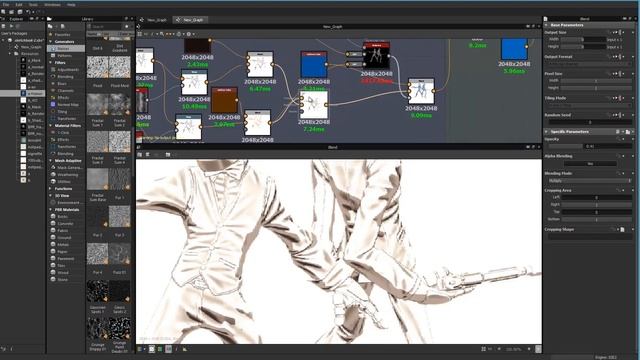This screenshot has height=360, width=640.
Task: Select the Weathering category in Library
Action: [67, 175]
